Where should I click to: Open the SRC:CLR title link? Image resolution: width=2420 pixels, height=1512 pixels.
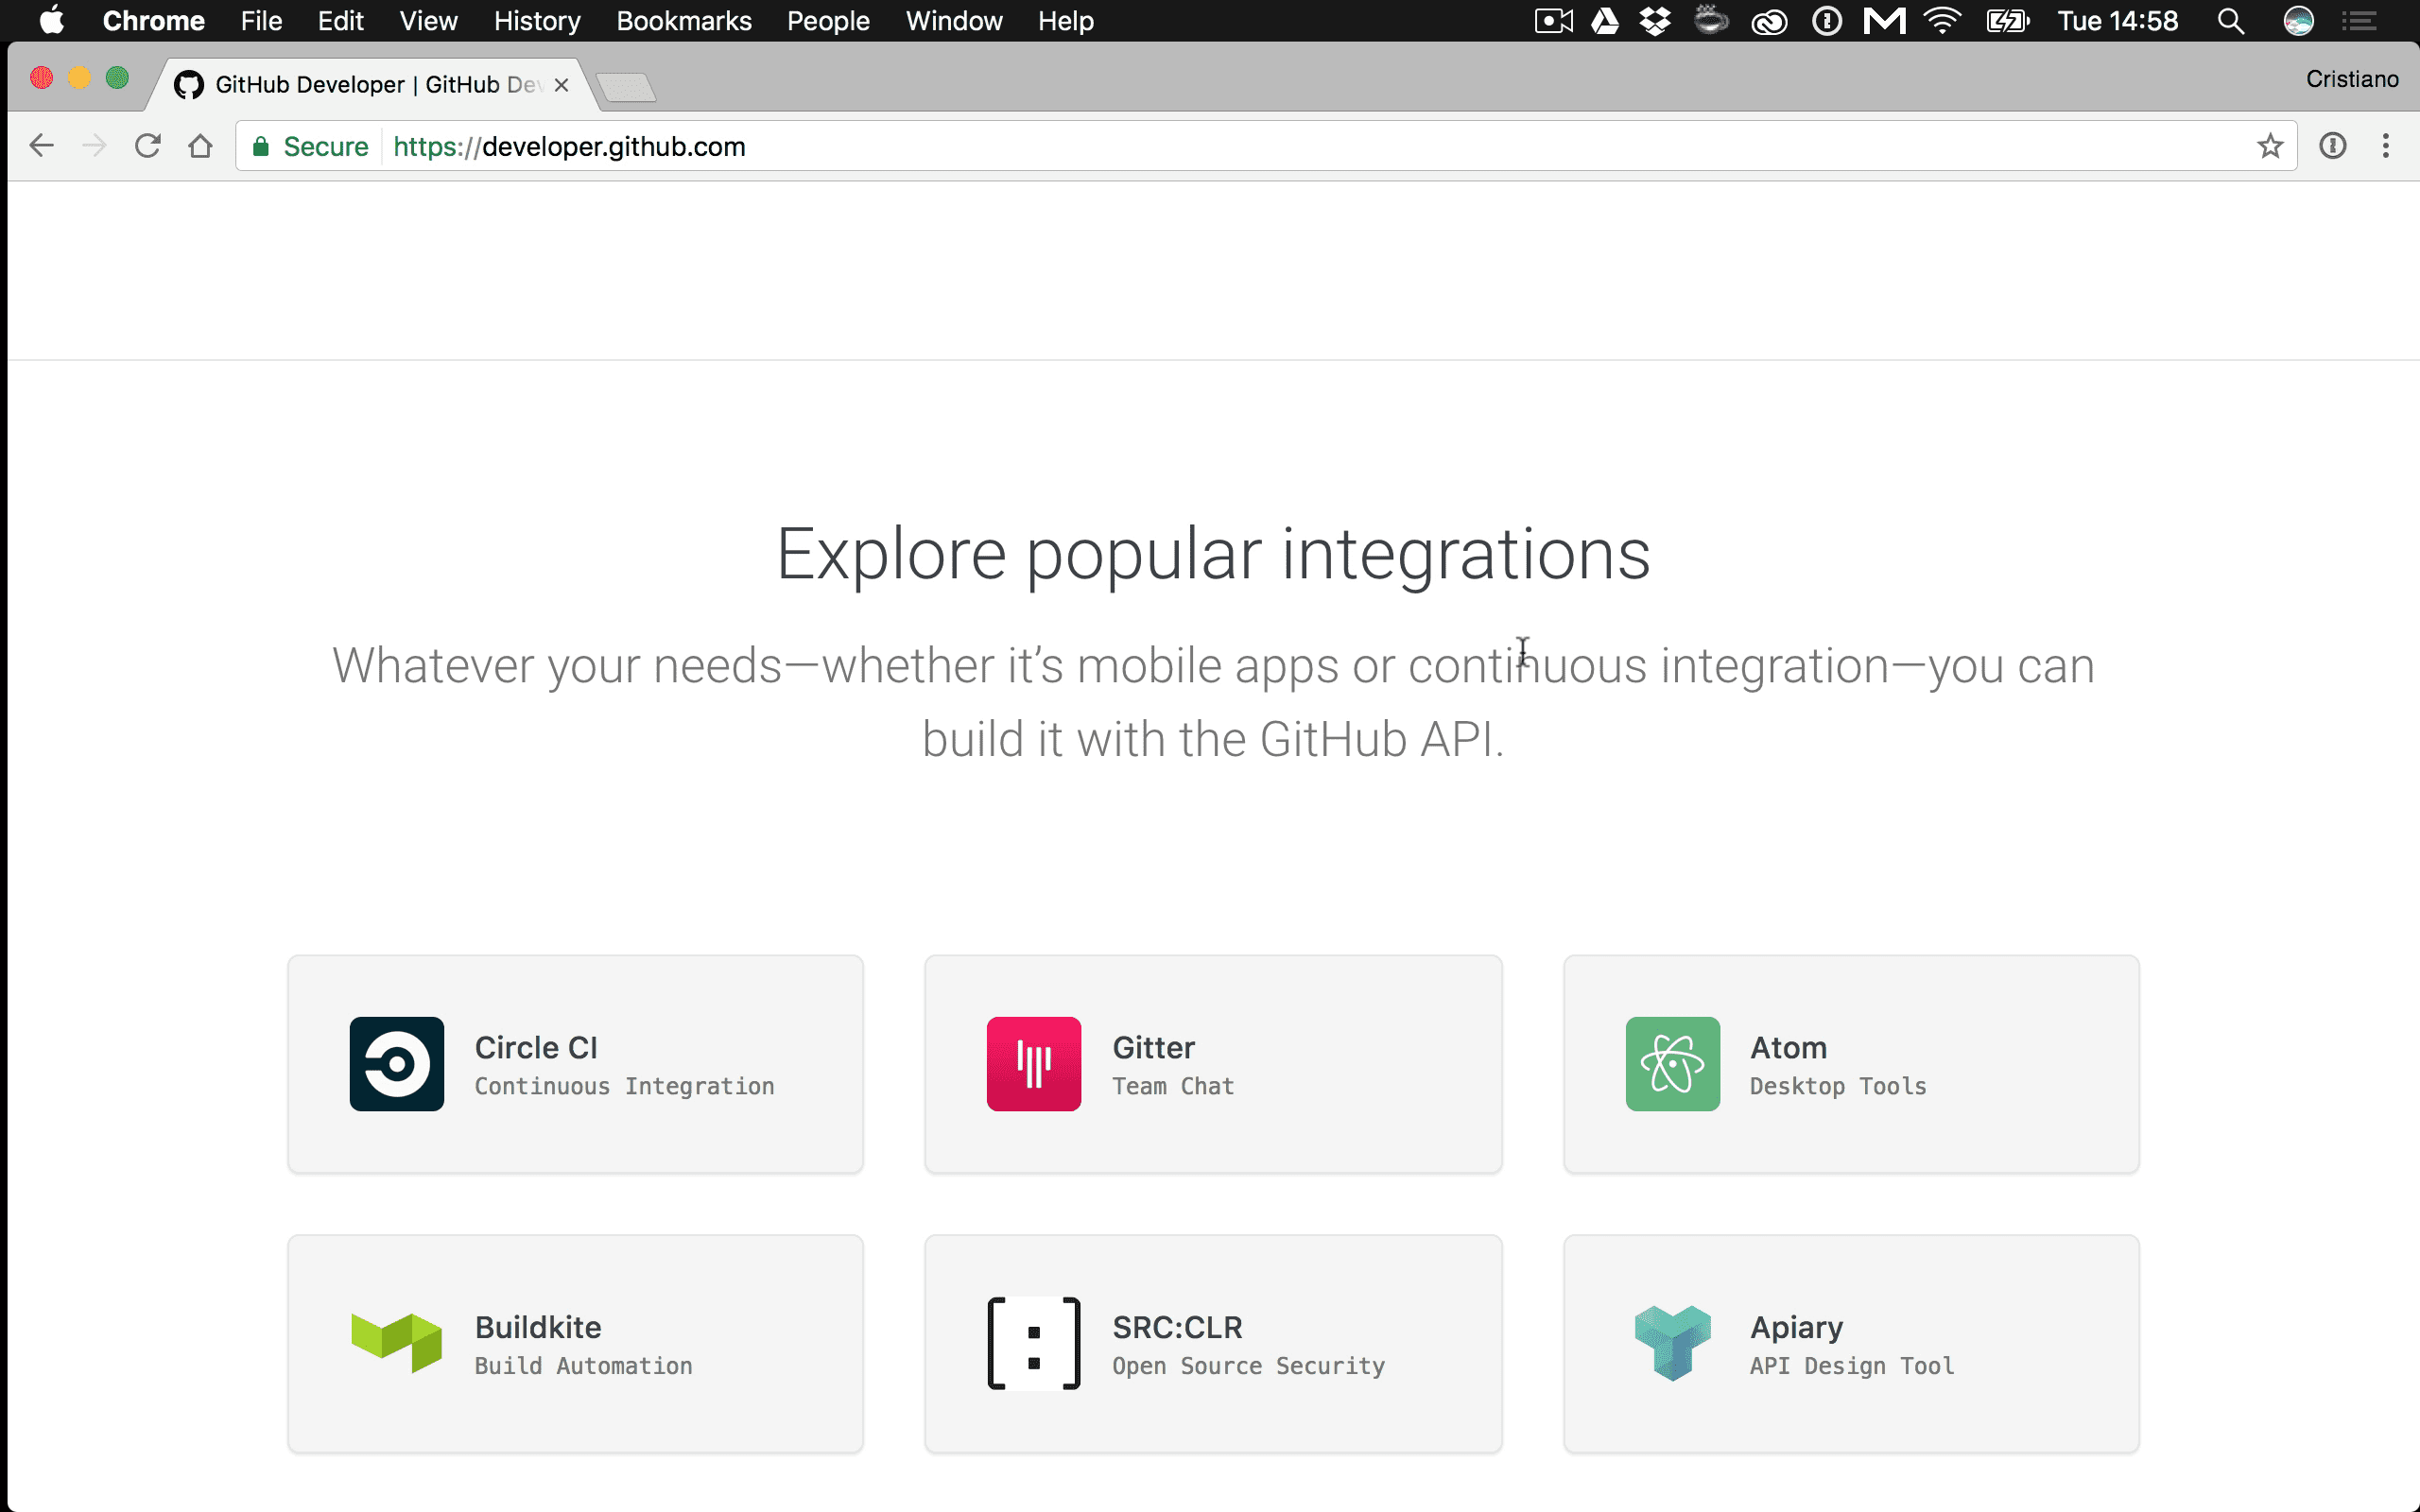click(1177, 1327)
